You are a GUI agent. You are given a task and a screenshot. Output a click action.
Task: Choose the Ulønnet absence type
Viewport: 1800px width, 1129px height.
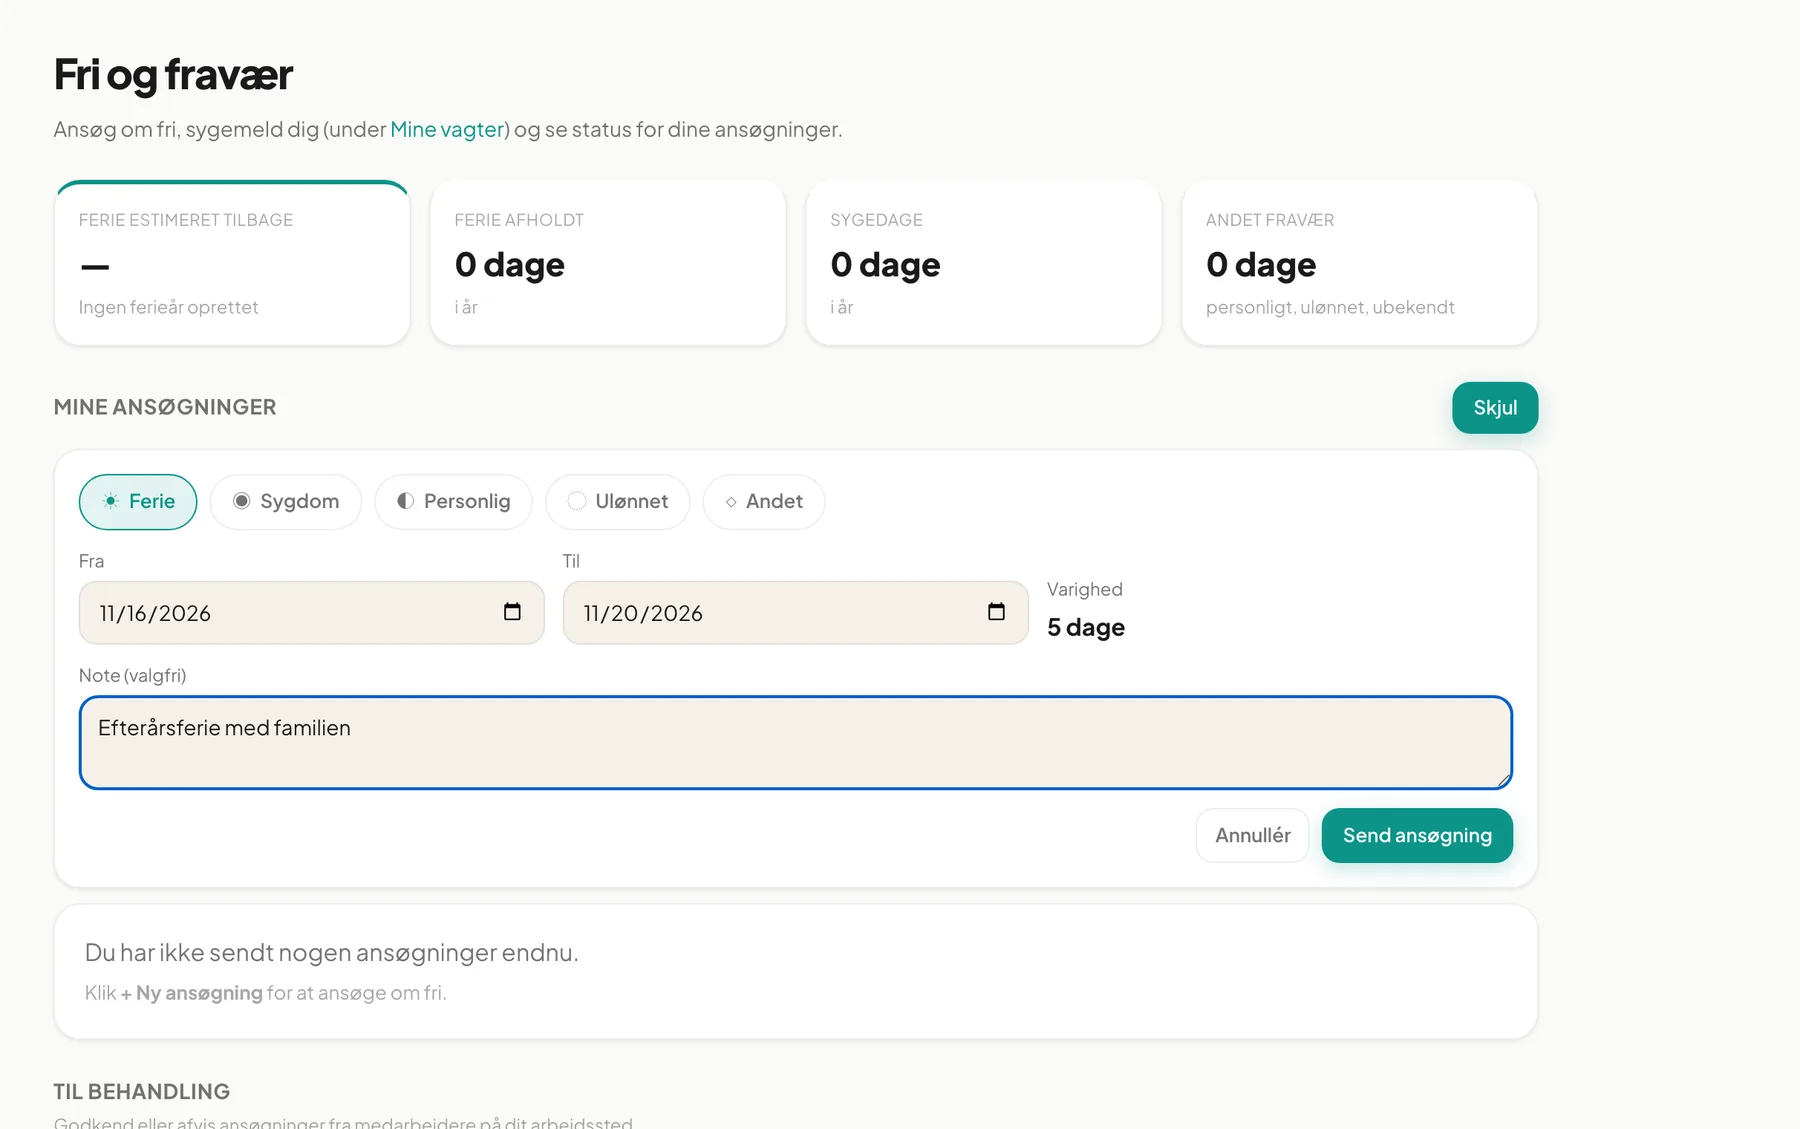click(x=618, y=502)
